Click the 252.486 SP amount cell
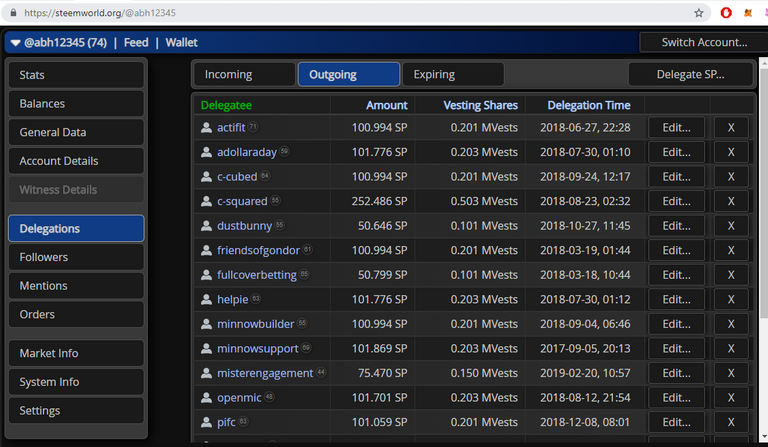Screen dimensions: 768x447 (x=379, y=201)
